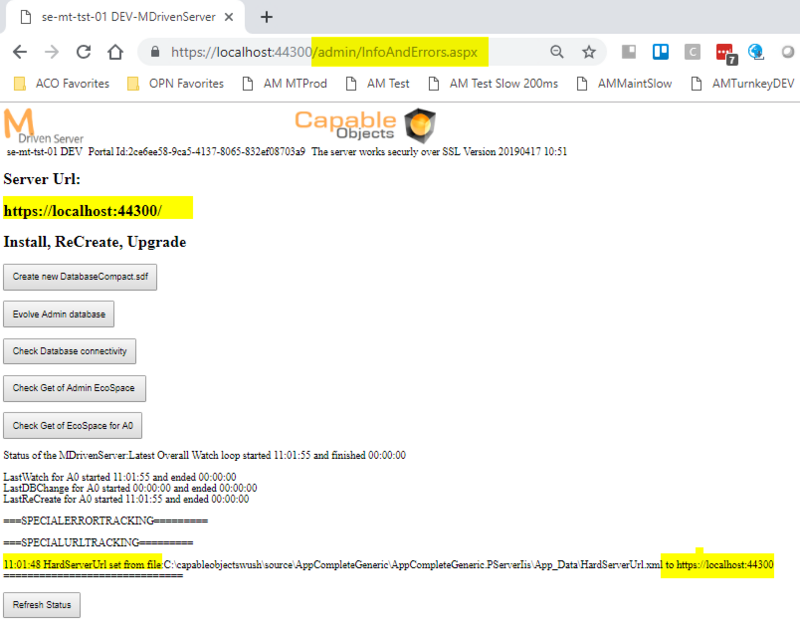Reload the current page
Viewport: 800px width, 626px height.
coord(84,52)
